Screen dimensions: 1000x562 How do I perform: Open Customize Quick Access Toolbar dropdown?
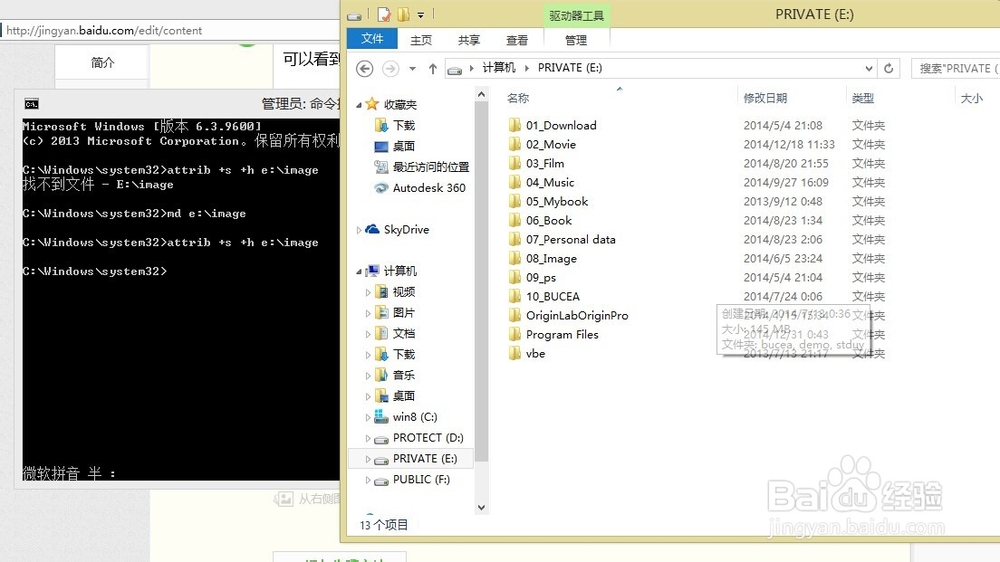click(x=420, y=15)
